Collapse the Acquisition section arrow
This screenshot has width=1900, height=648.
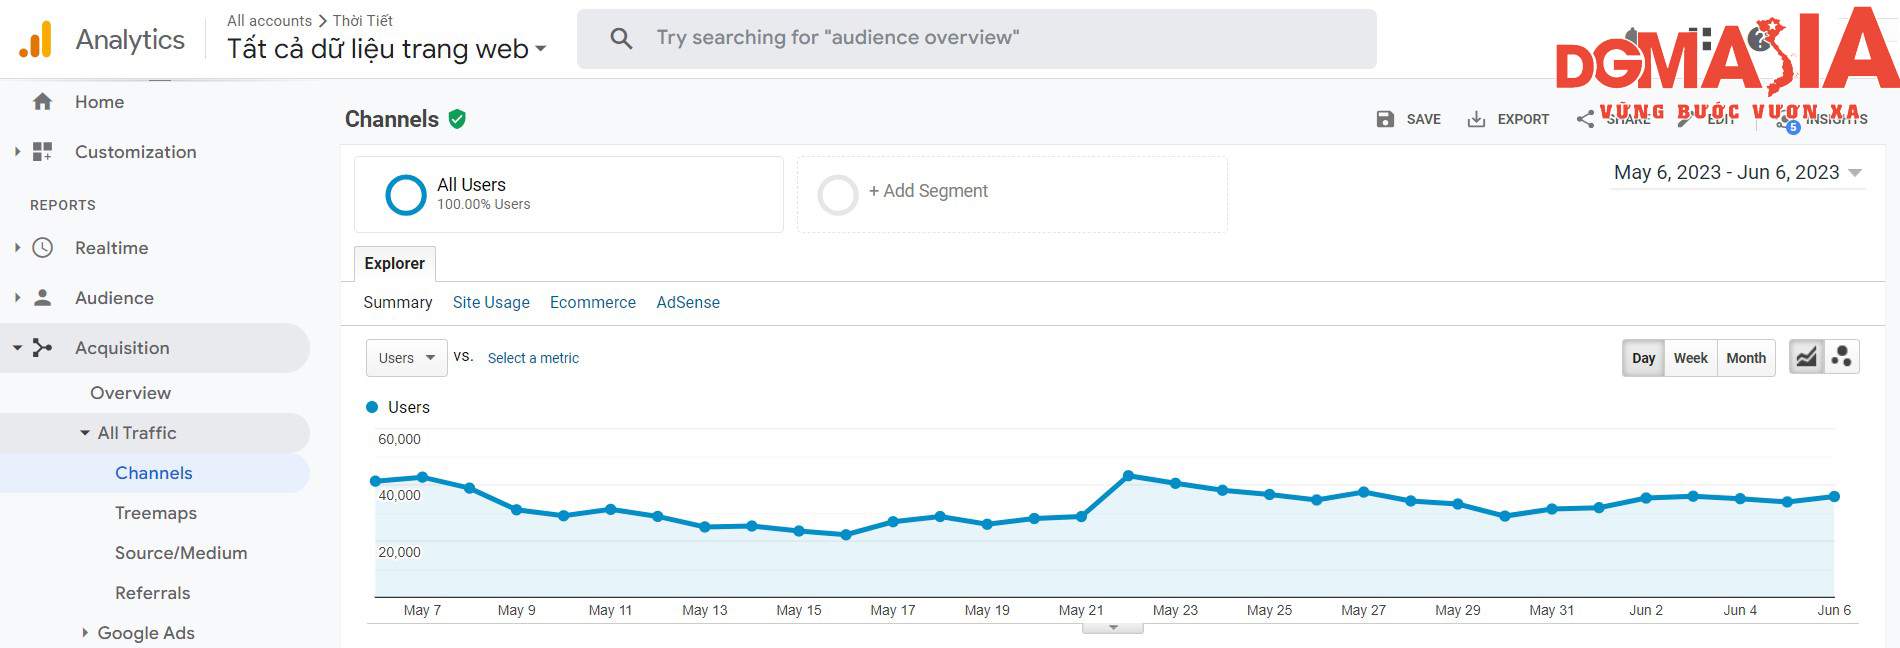[17, 348]
